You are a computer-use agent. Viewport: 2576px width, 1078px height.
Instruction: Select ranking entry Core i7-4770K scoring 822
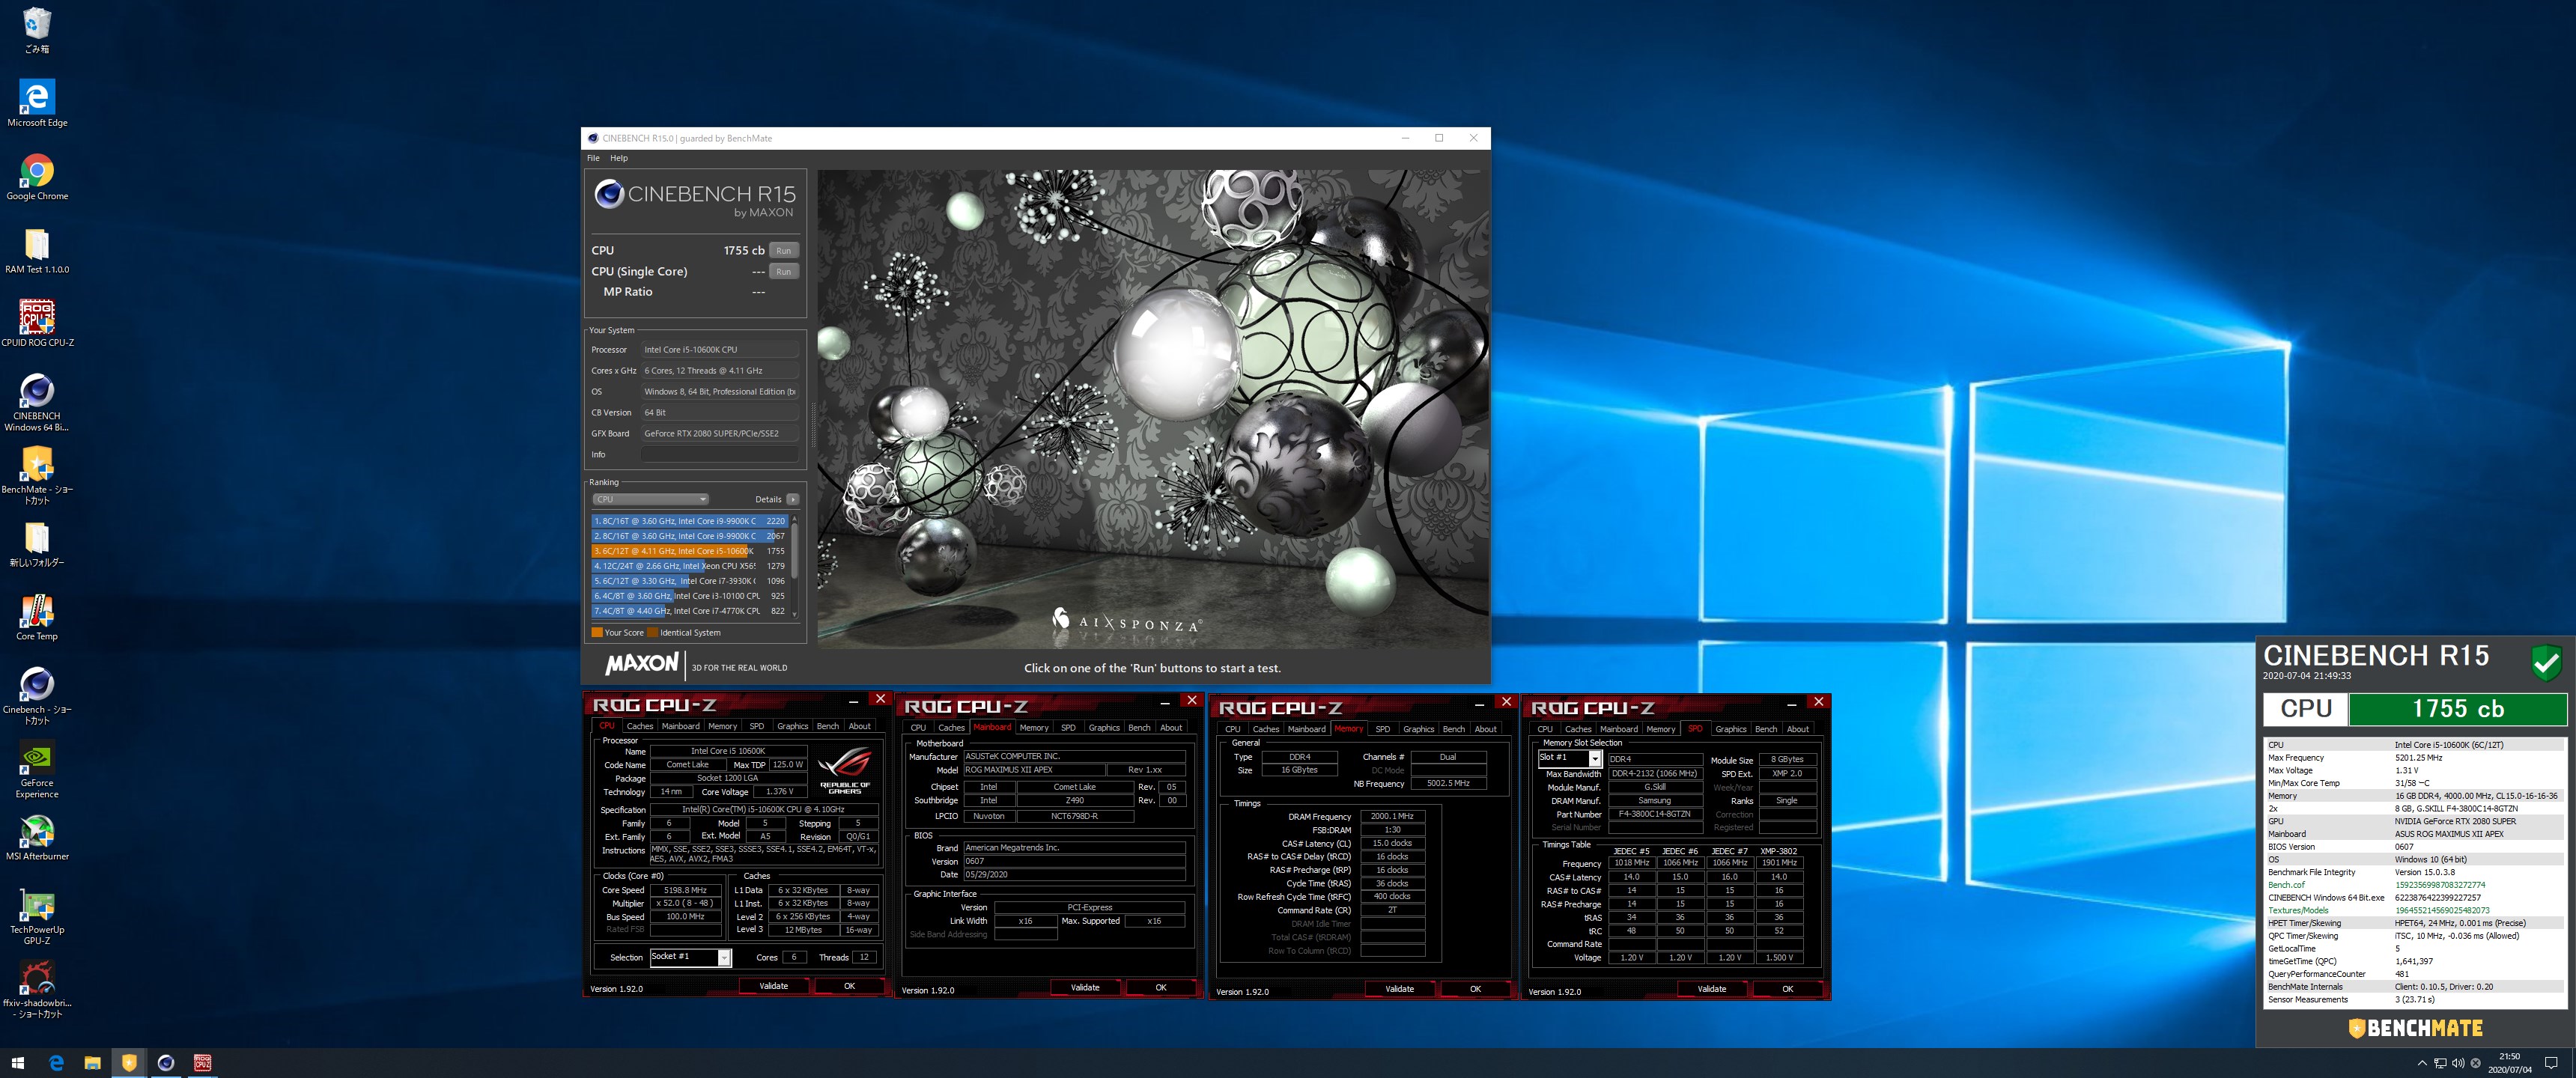(690, 611)
